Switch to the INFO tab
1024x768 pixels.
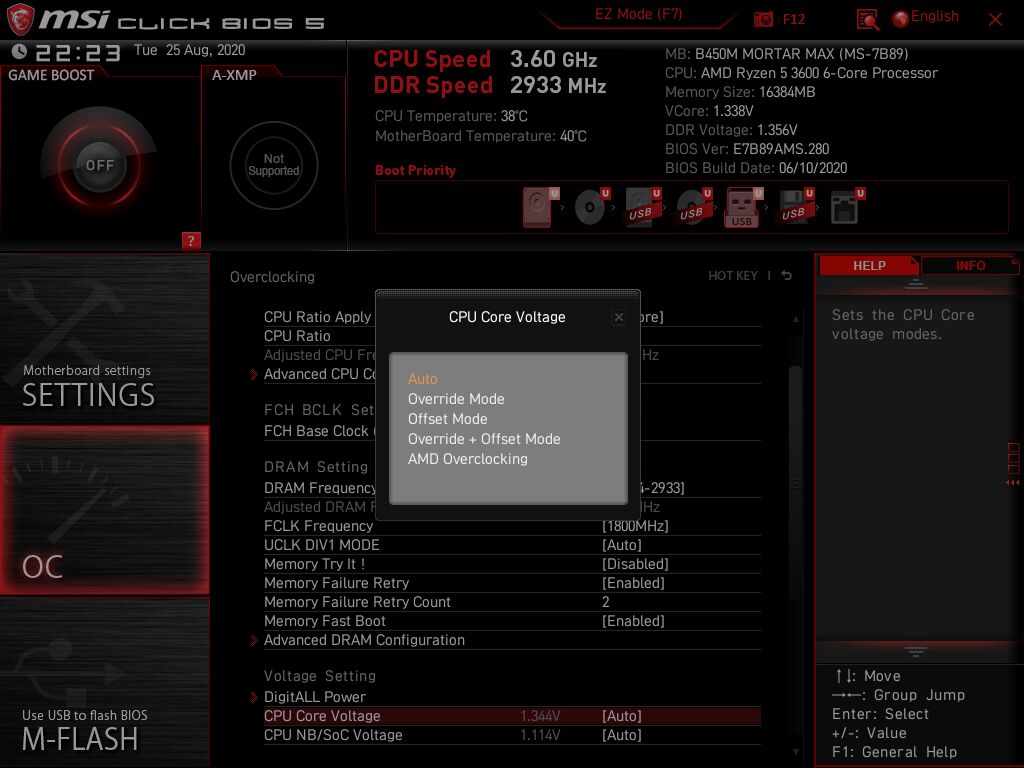(x=970, y=266)
